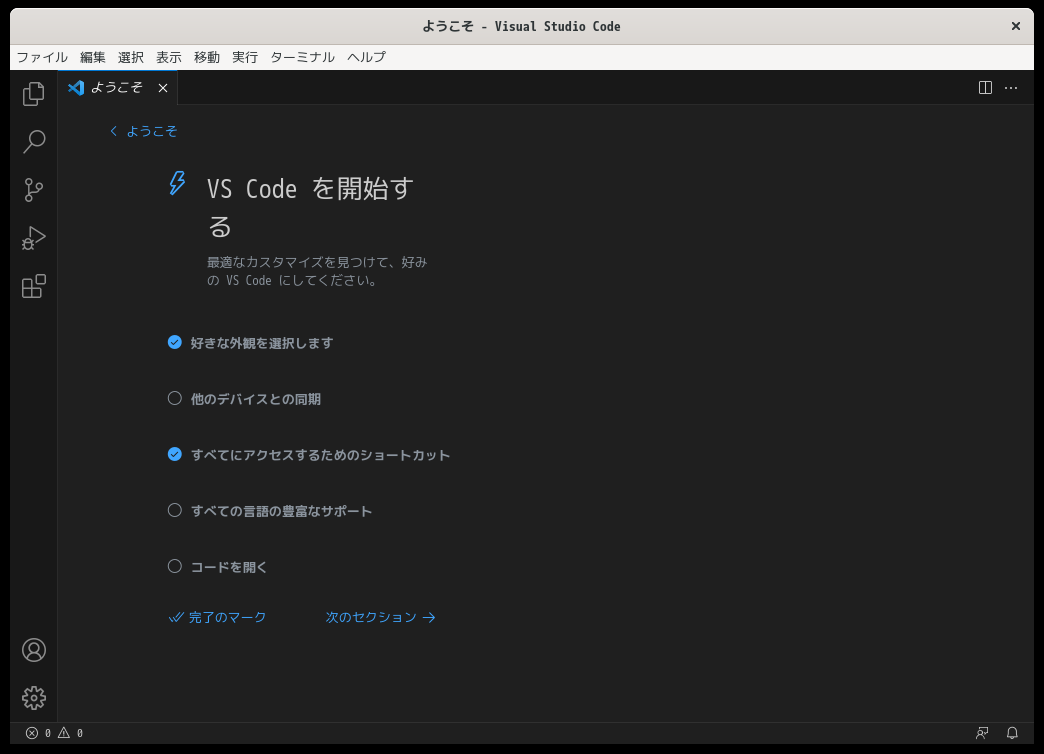Open the editor More Actions ellipsis

click(x=1011, y=88)
